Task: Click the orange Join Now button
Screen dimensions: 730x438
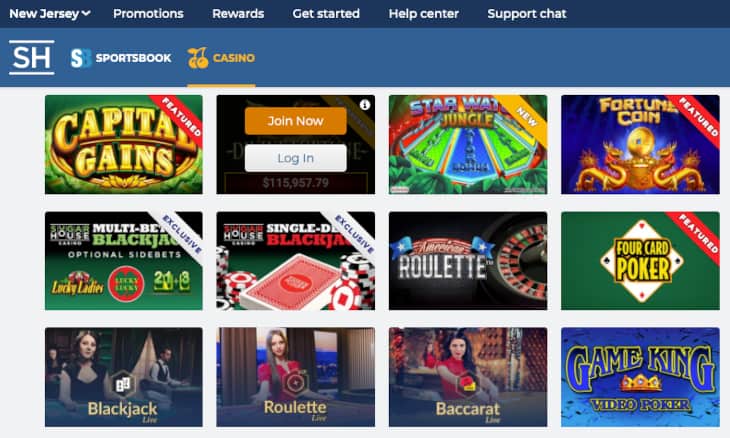Action: (x=296, y=121)
